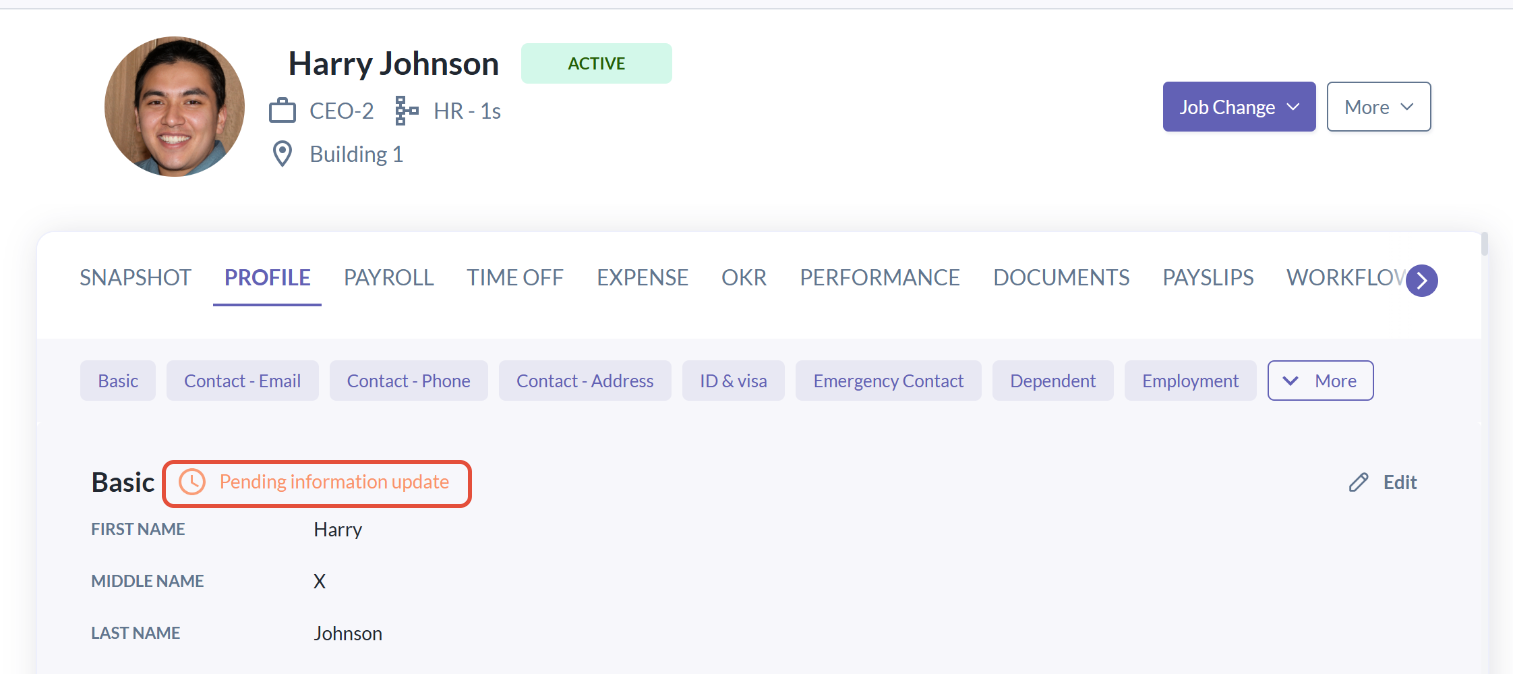Click the Building 1 location text
The height and width of the screenshot is (674, 1513).
356,154
